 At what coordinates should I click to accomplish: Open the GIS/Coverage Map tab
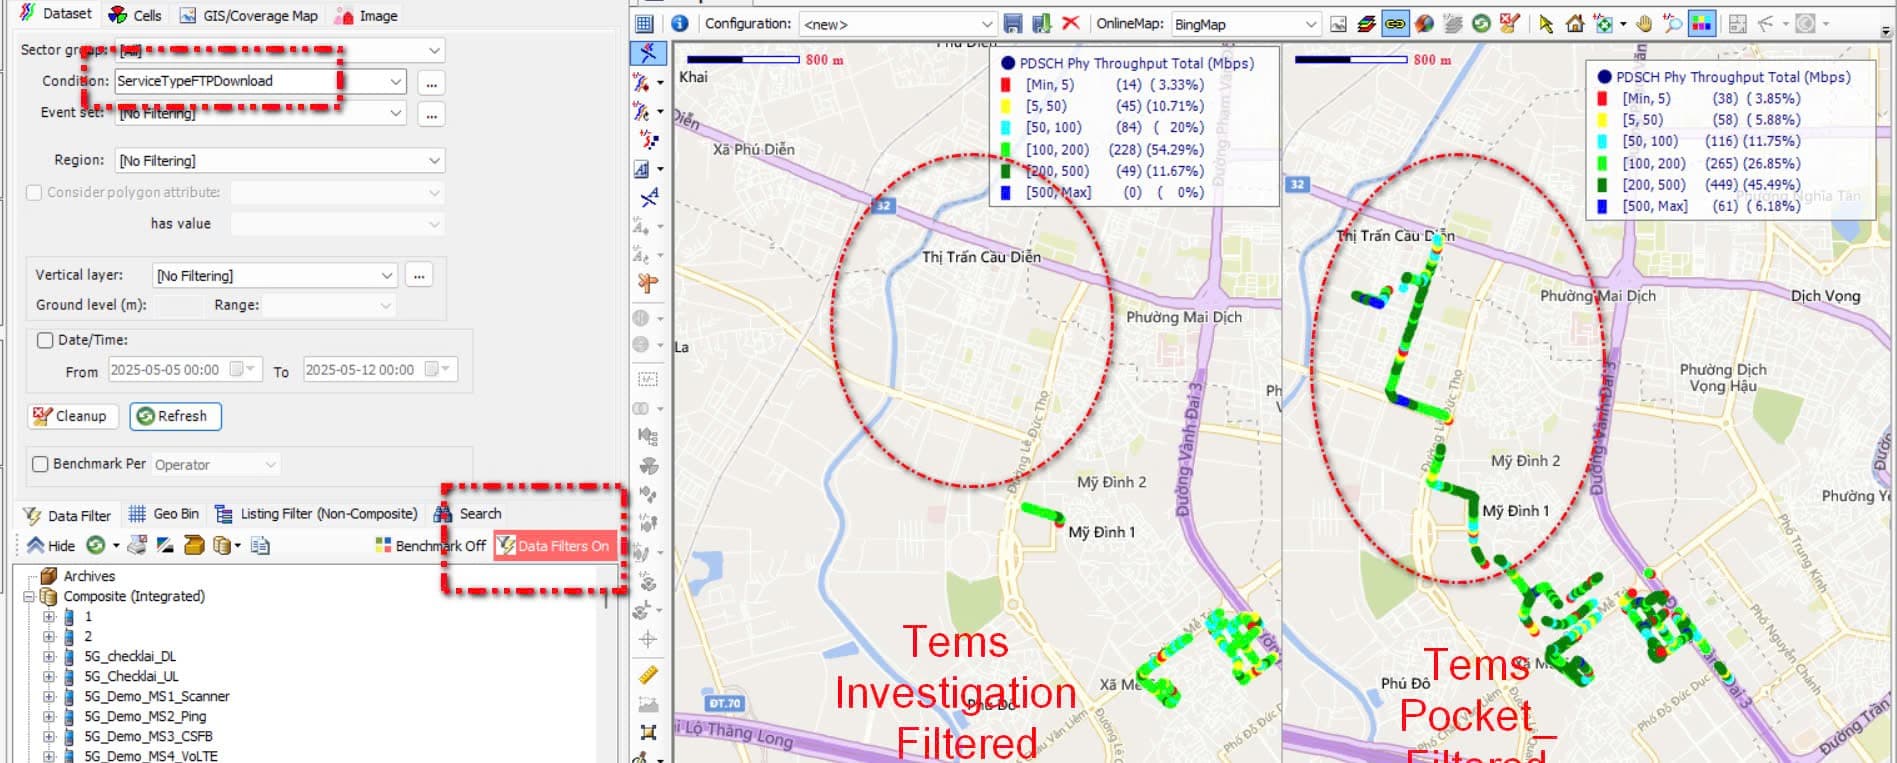pos(249,15)
